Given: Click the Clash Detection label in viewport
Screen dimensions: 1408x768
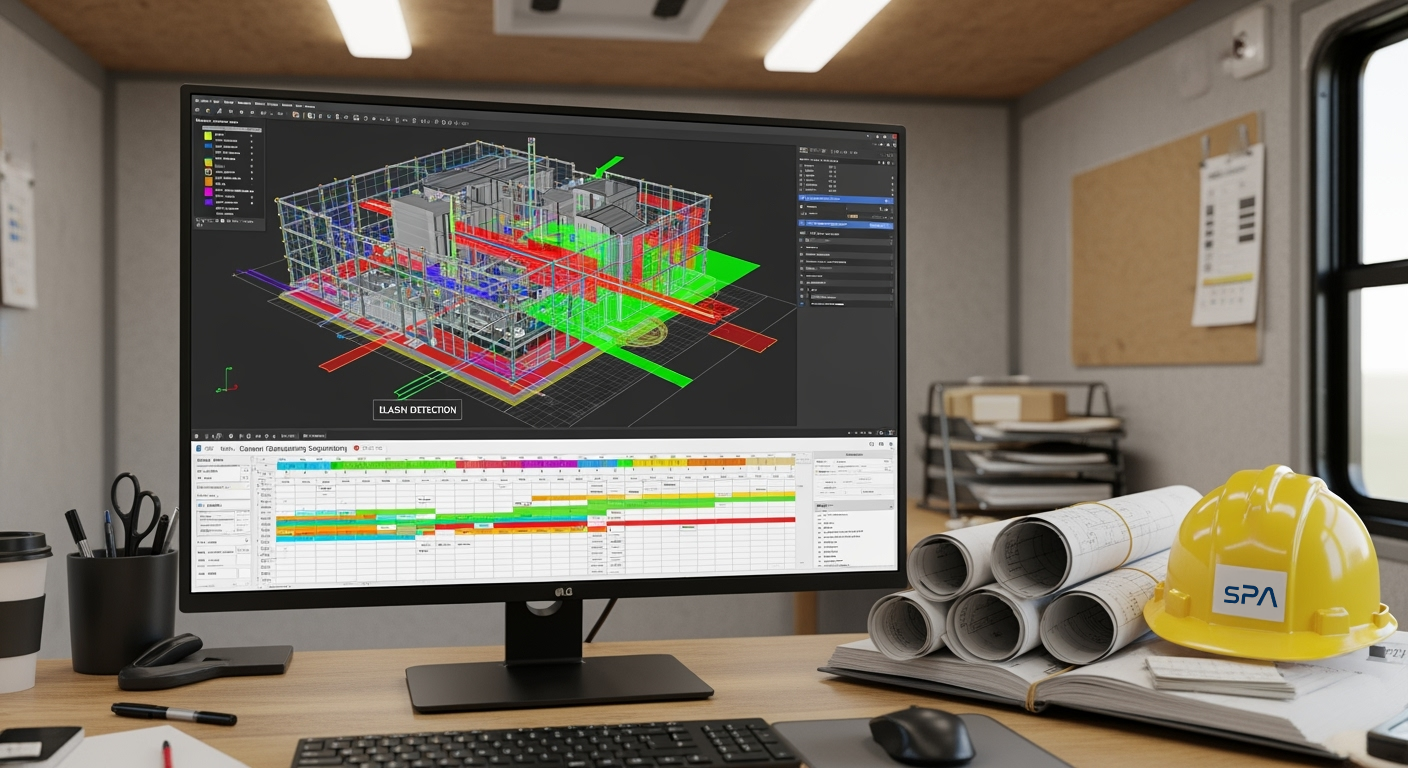Looking at the screenshot, I should click(417, 410).
